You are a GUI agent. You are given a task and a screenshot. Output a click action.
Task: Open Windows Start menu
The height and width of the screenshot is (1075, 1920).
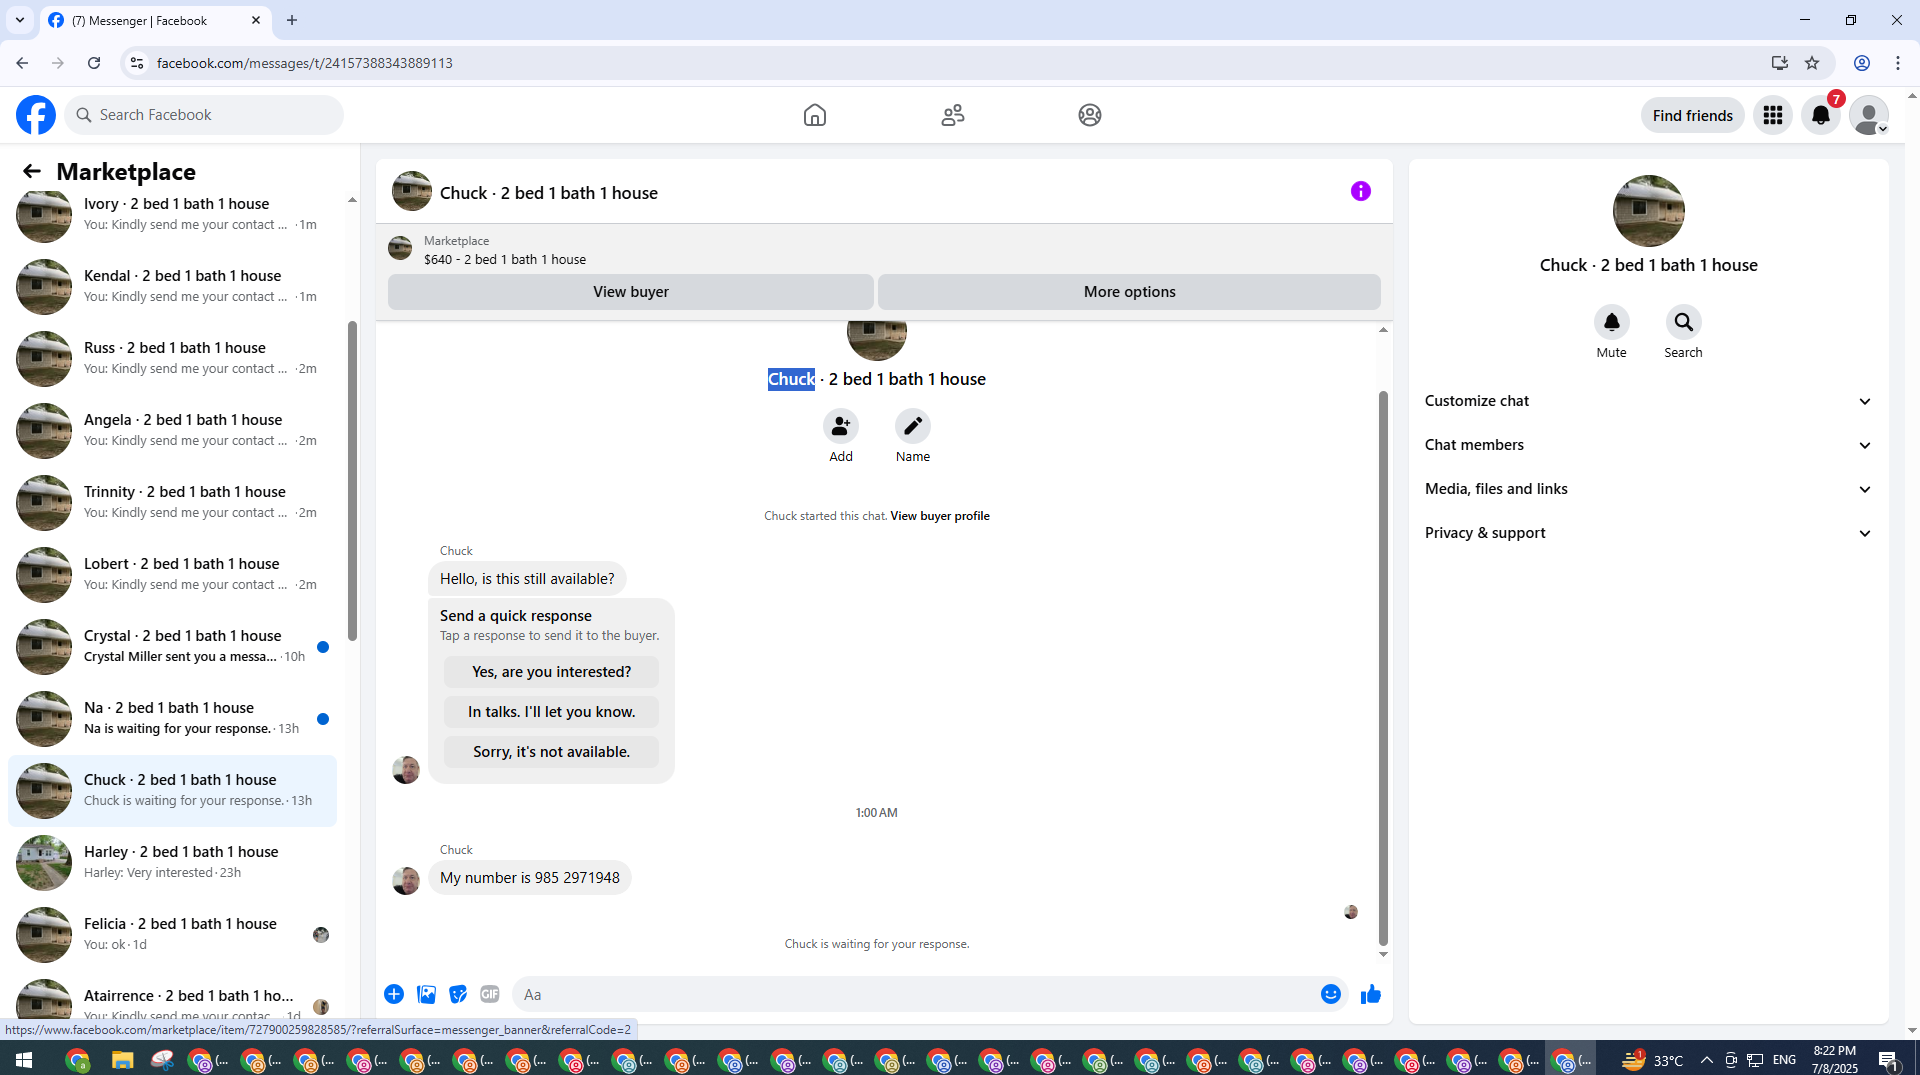coord(24,1060)
